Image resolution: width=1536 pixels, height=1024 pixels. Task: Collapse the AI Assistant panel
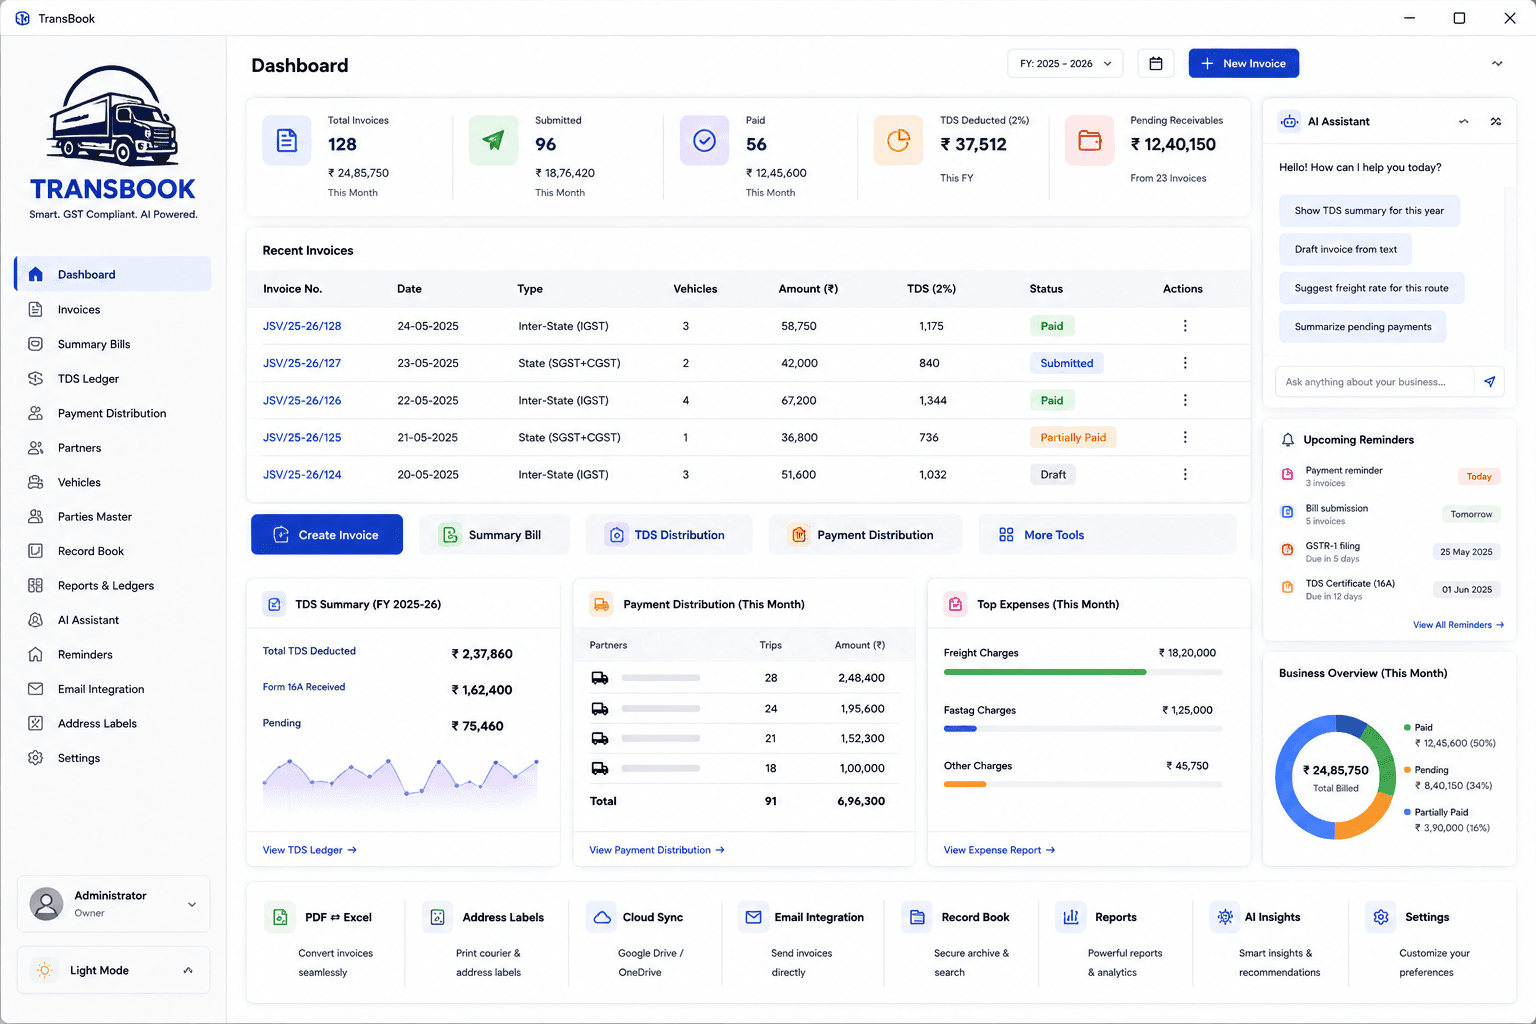click(1463, 121)
